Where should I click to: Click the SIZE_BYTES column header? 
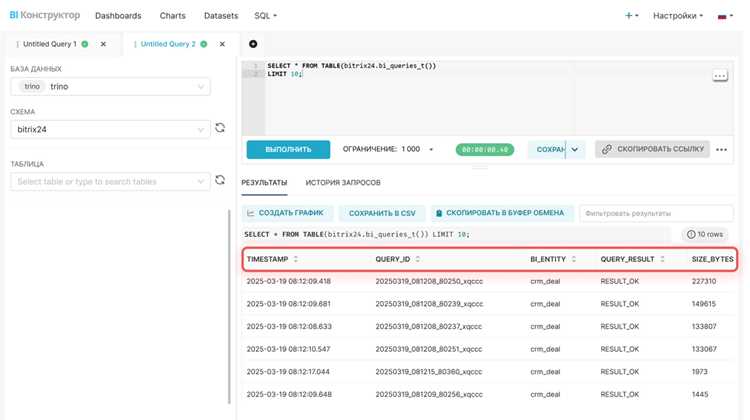(x=712, y=259)
